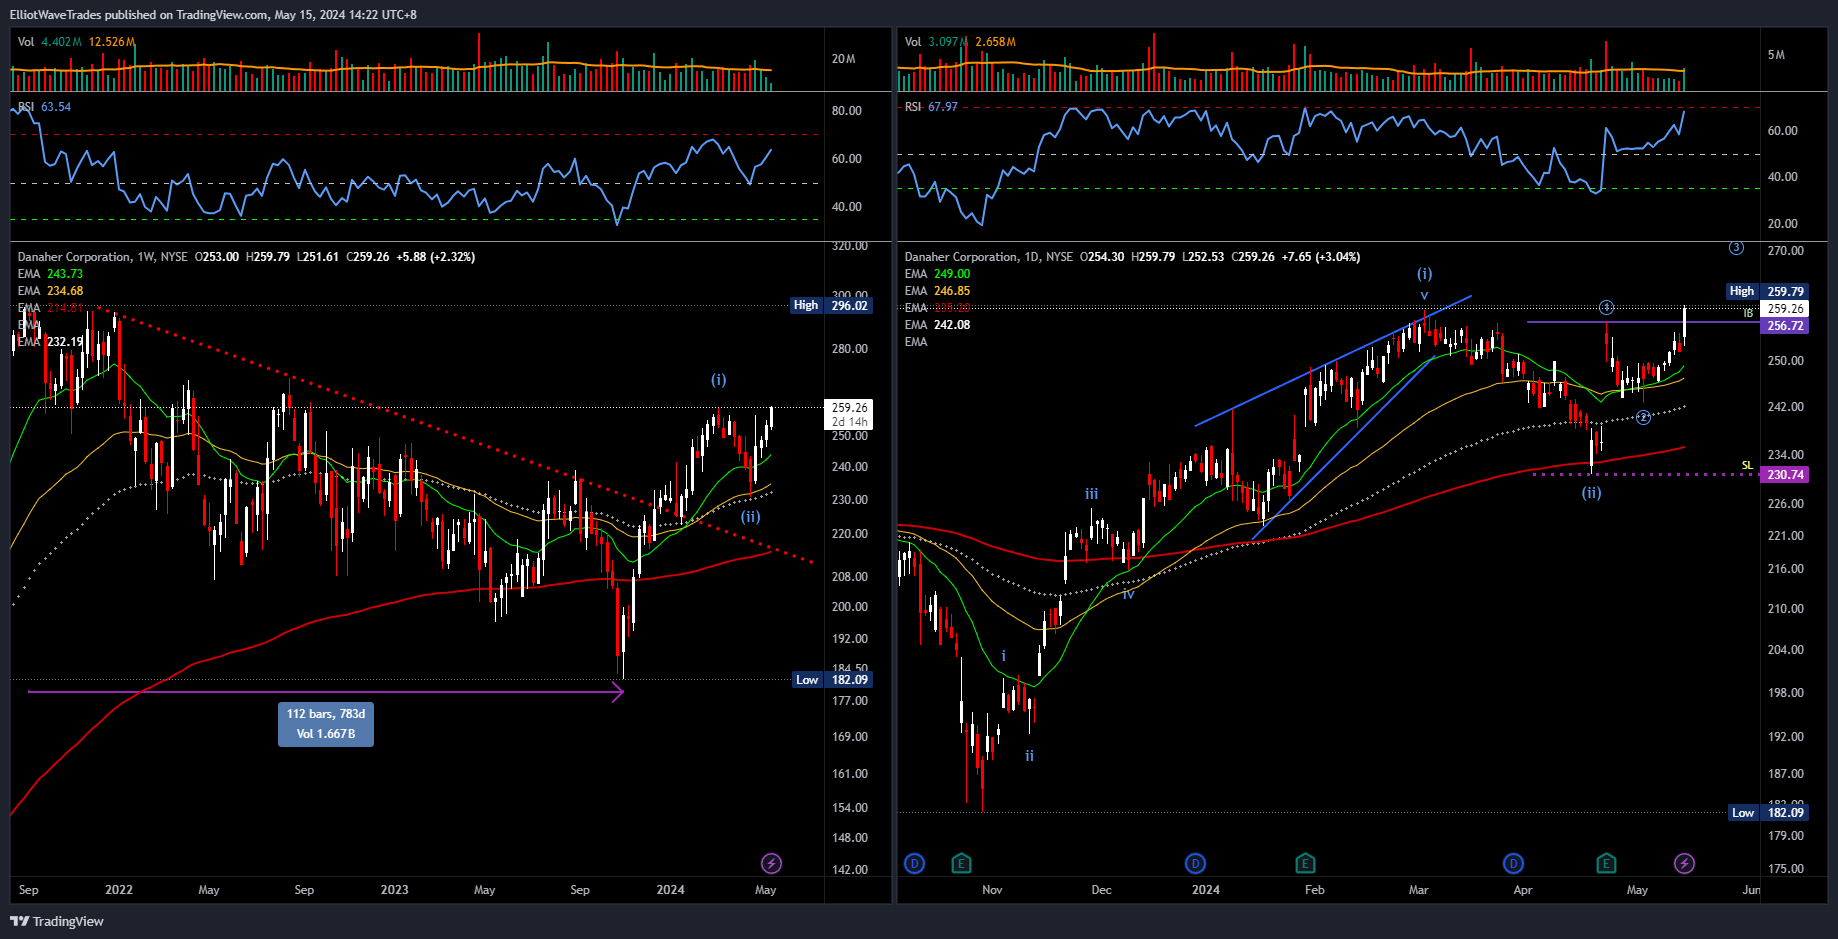1838x939 pixels.
Task: Click the High 296.02 price tag on the weekly chart
Action: 831,305
